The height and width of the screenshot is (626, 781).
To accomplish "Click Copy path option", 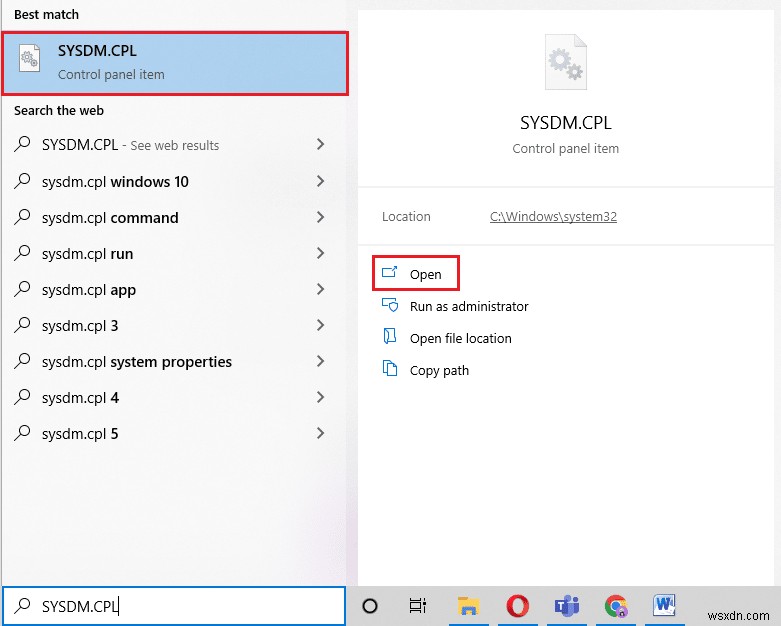I will click(x=439, y=371).
